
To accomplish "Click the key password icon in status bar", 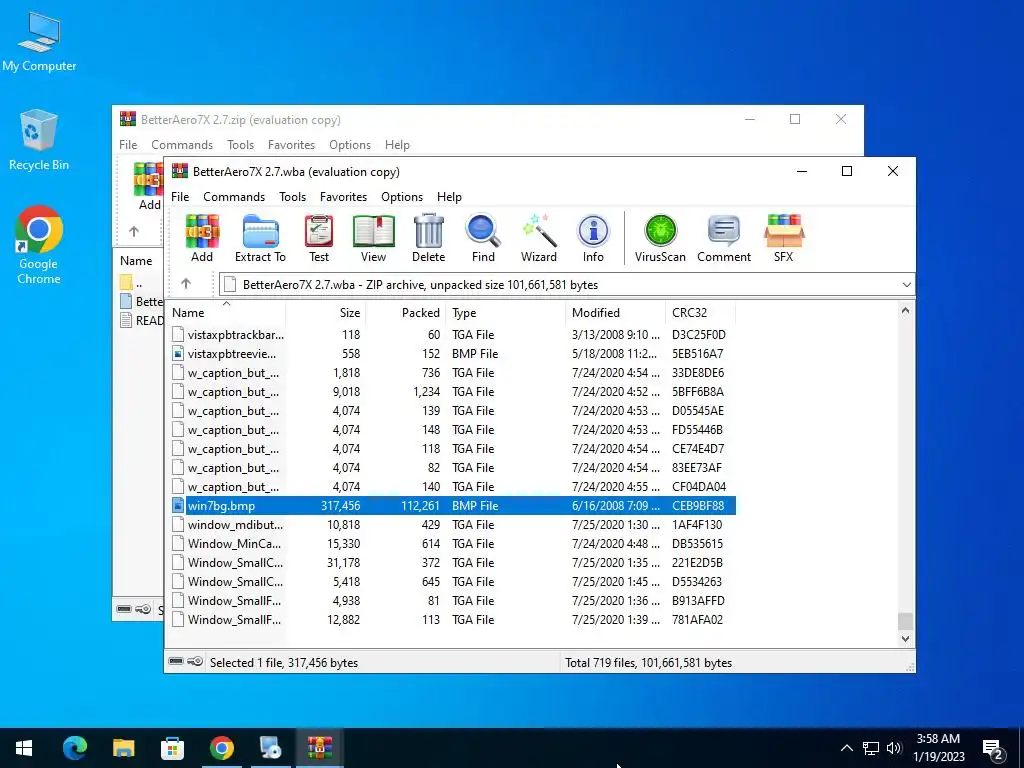I will [195, 662].
